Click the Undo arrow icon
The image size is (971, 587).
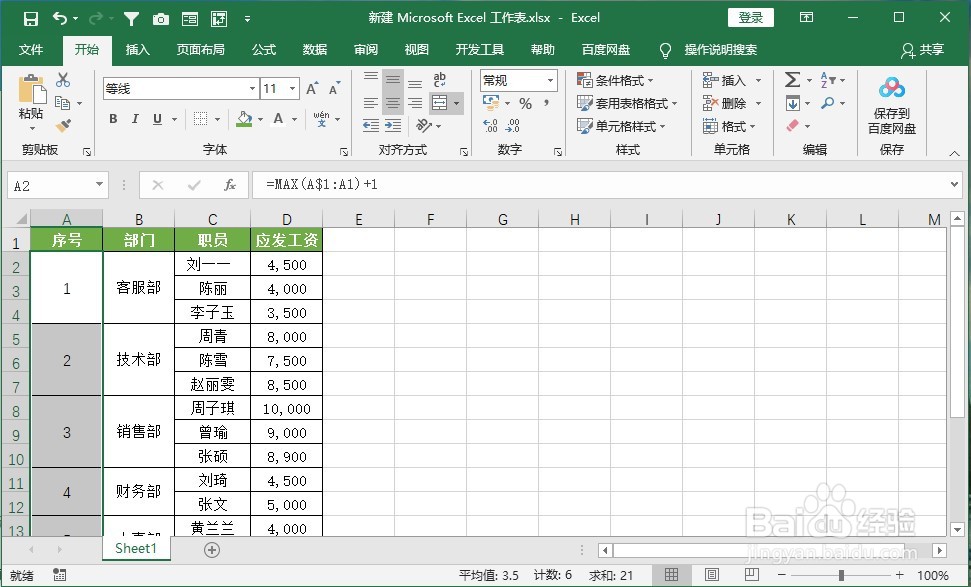pyautogui.click(x=61, y=17)
